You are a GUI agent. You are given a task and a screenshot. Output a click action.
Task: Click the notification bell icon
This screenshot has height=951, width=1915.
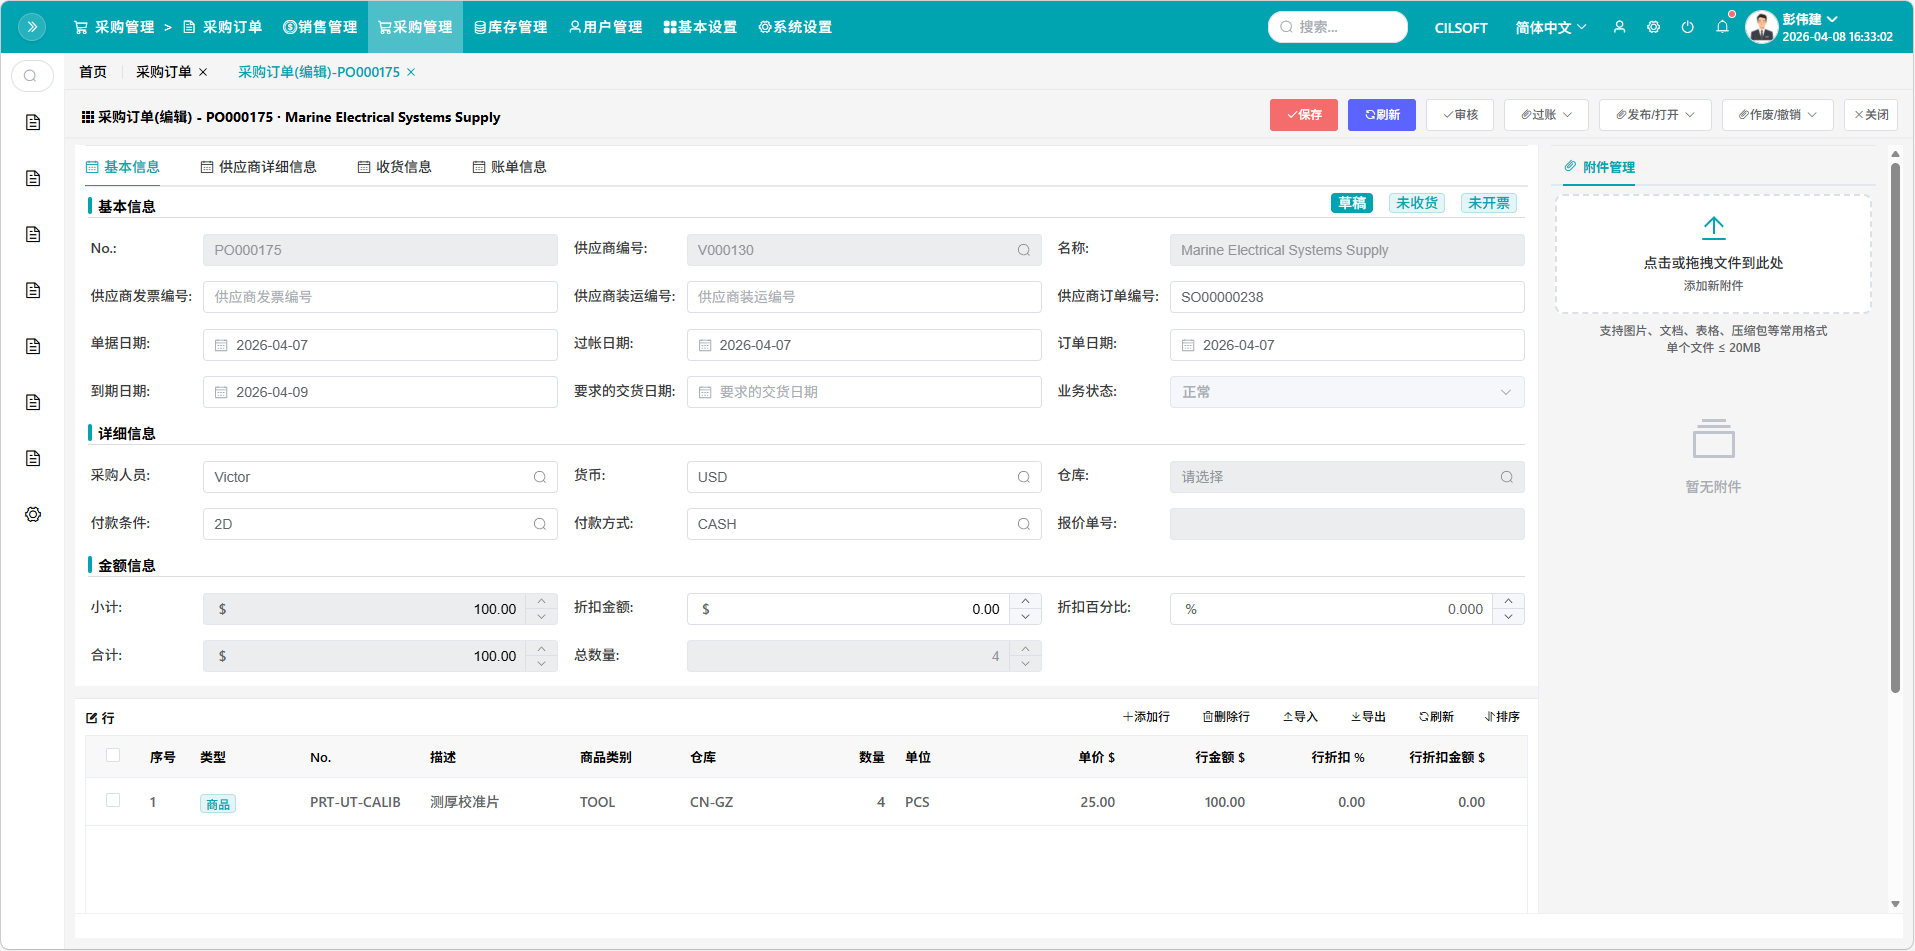1722,27
